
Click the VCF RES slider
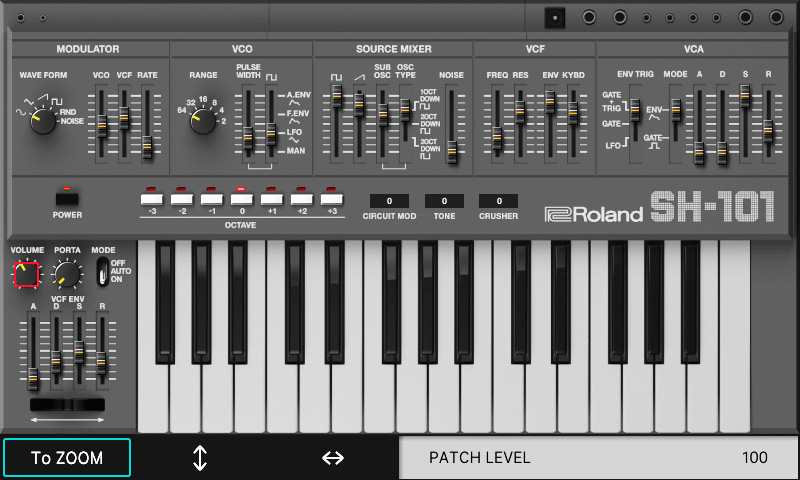pyautogui.click(x=520, y=112)
